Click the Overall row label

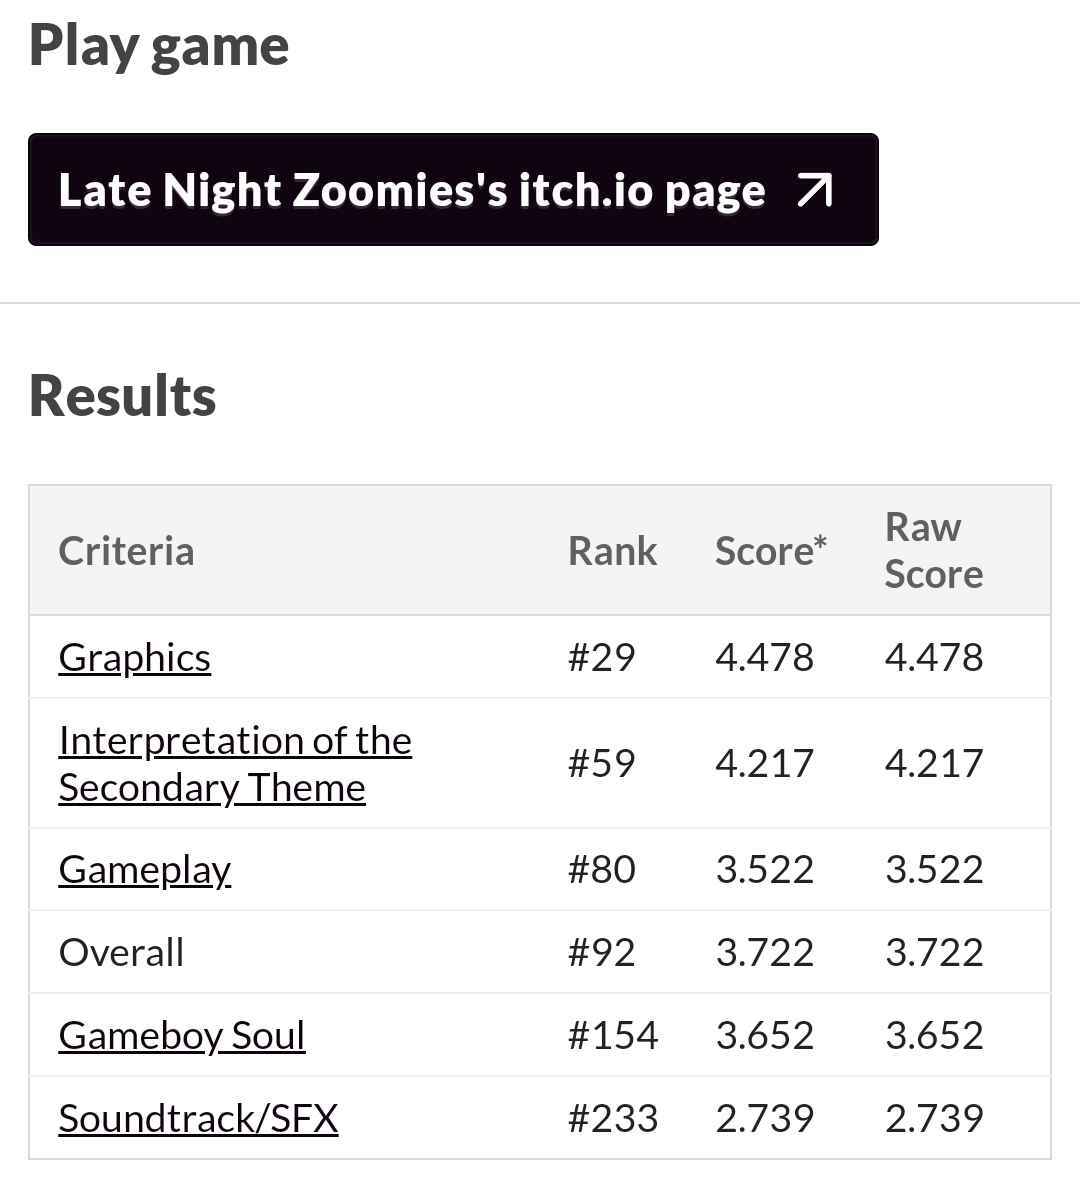(121, 952)
